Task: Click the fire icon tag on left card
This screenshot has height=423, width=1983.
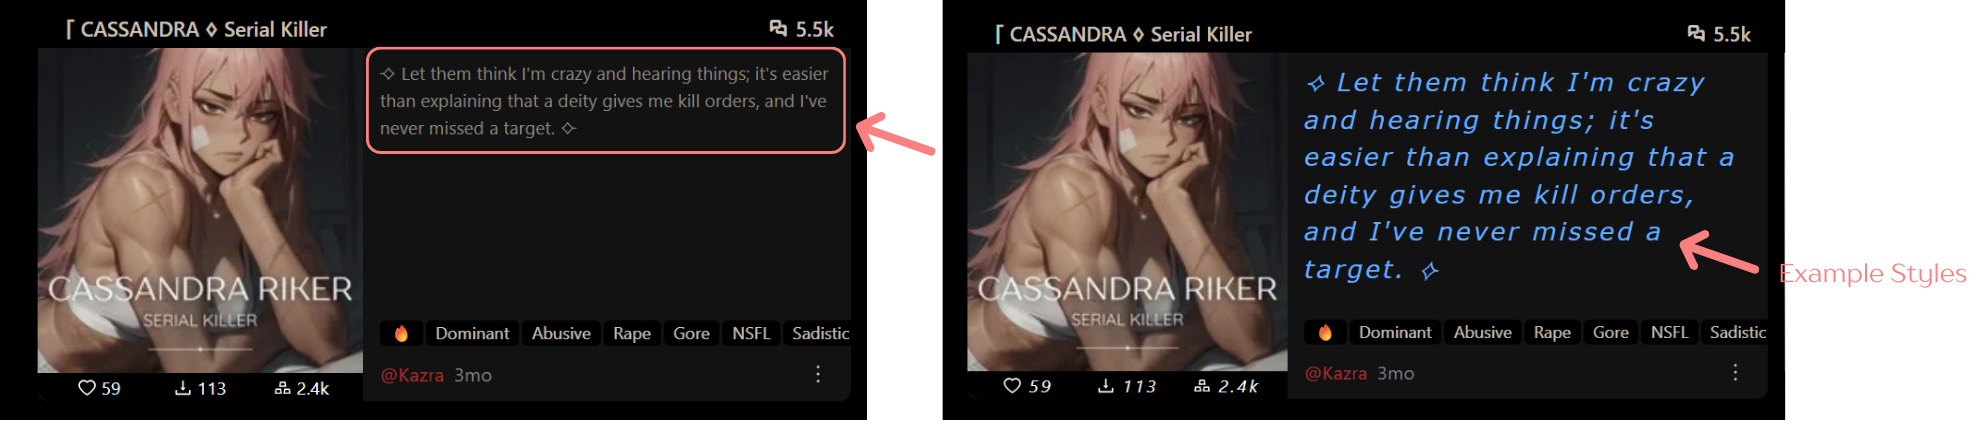Action: 401,333
